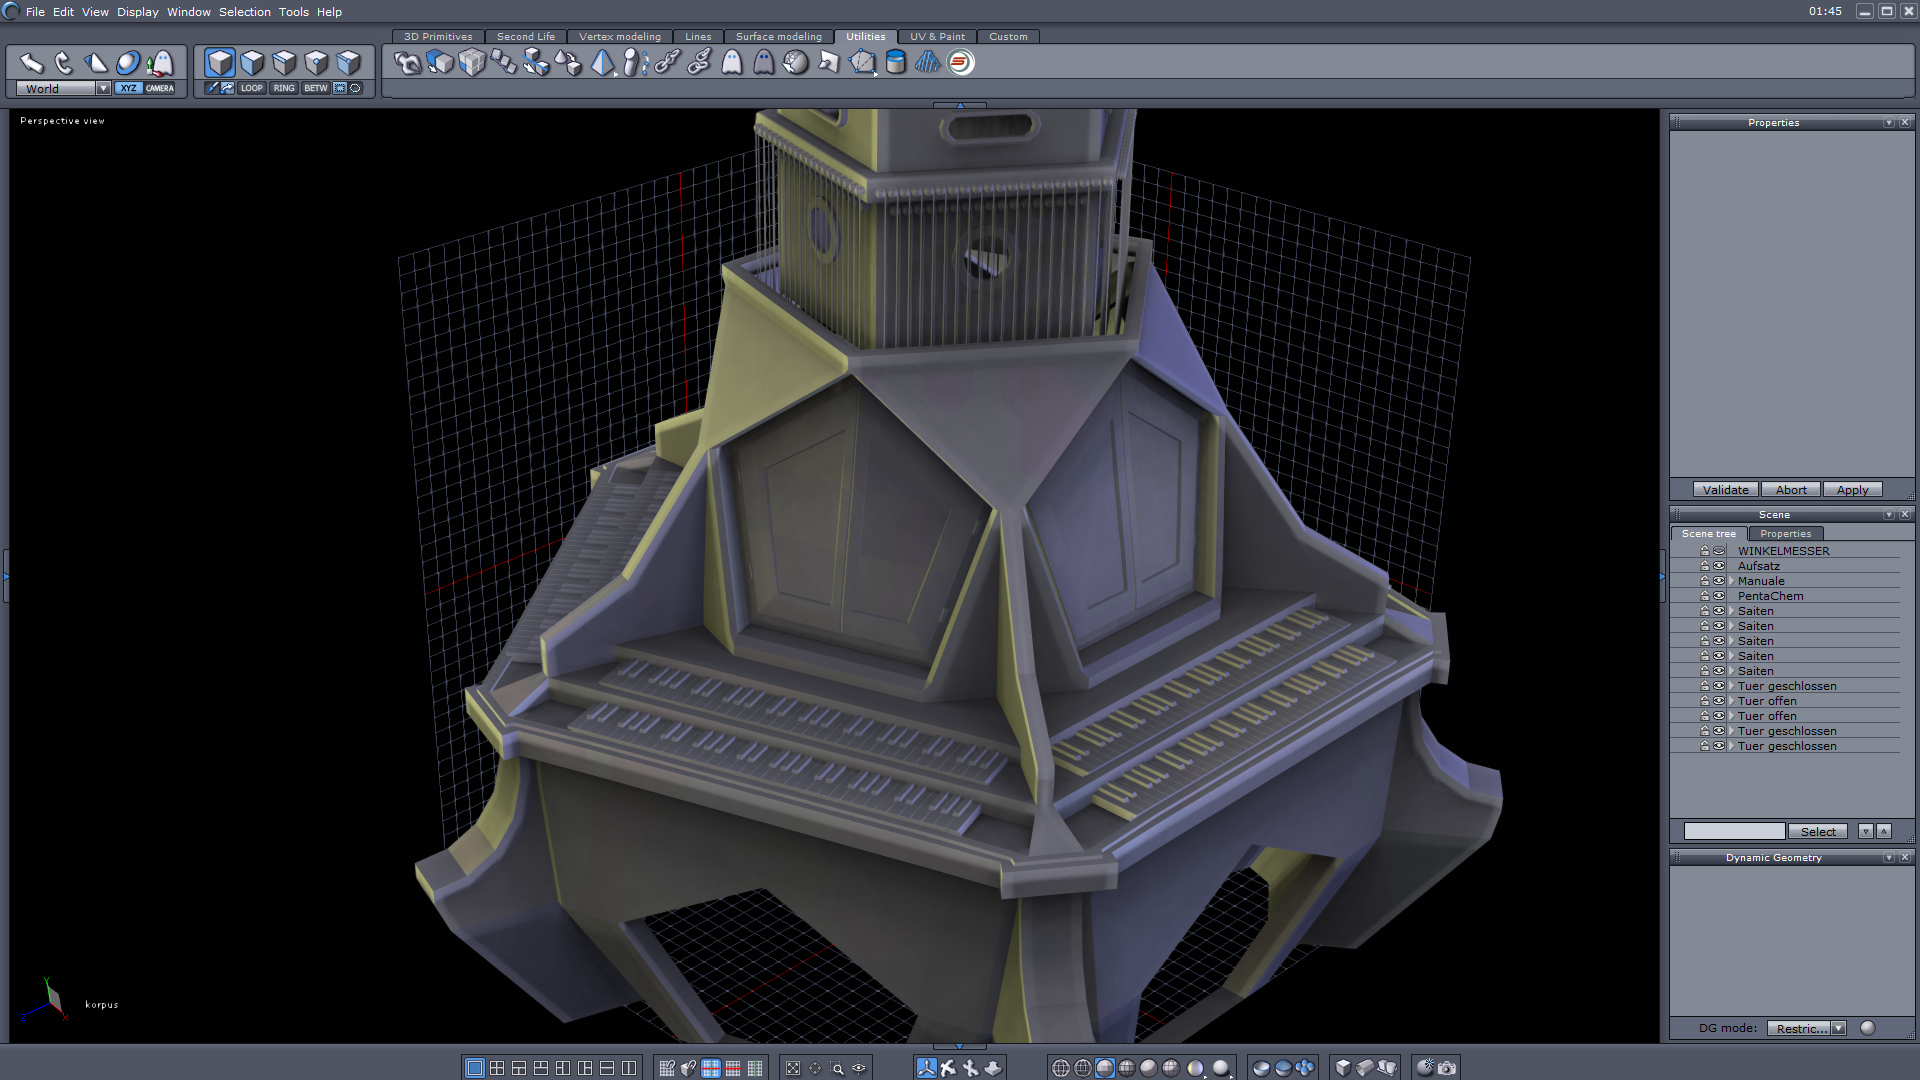This screenshot has width=1920, height=1080.
Task: Click the camera snapshot icon
Action: pyautogui.click(x=1447, y=1068)
